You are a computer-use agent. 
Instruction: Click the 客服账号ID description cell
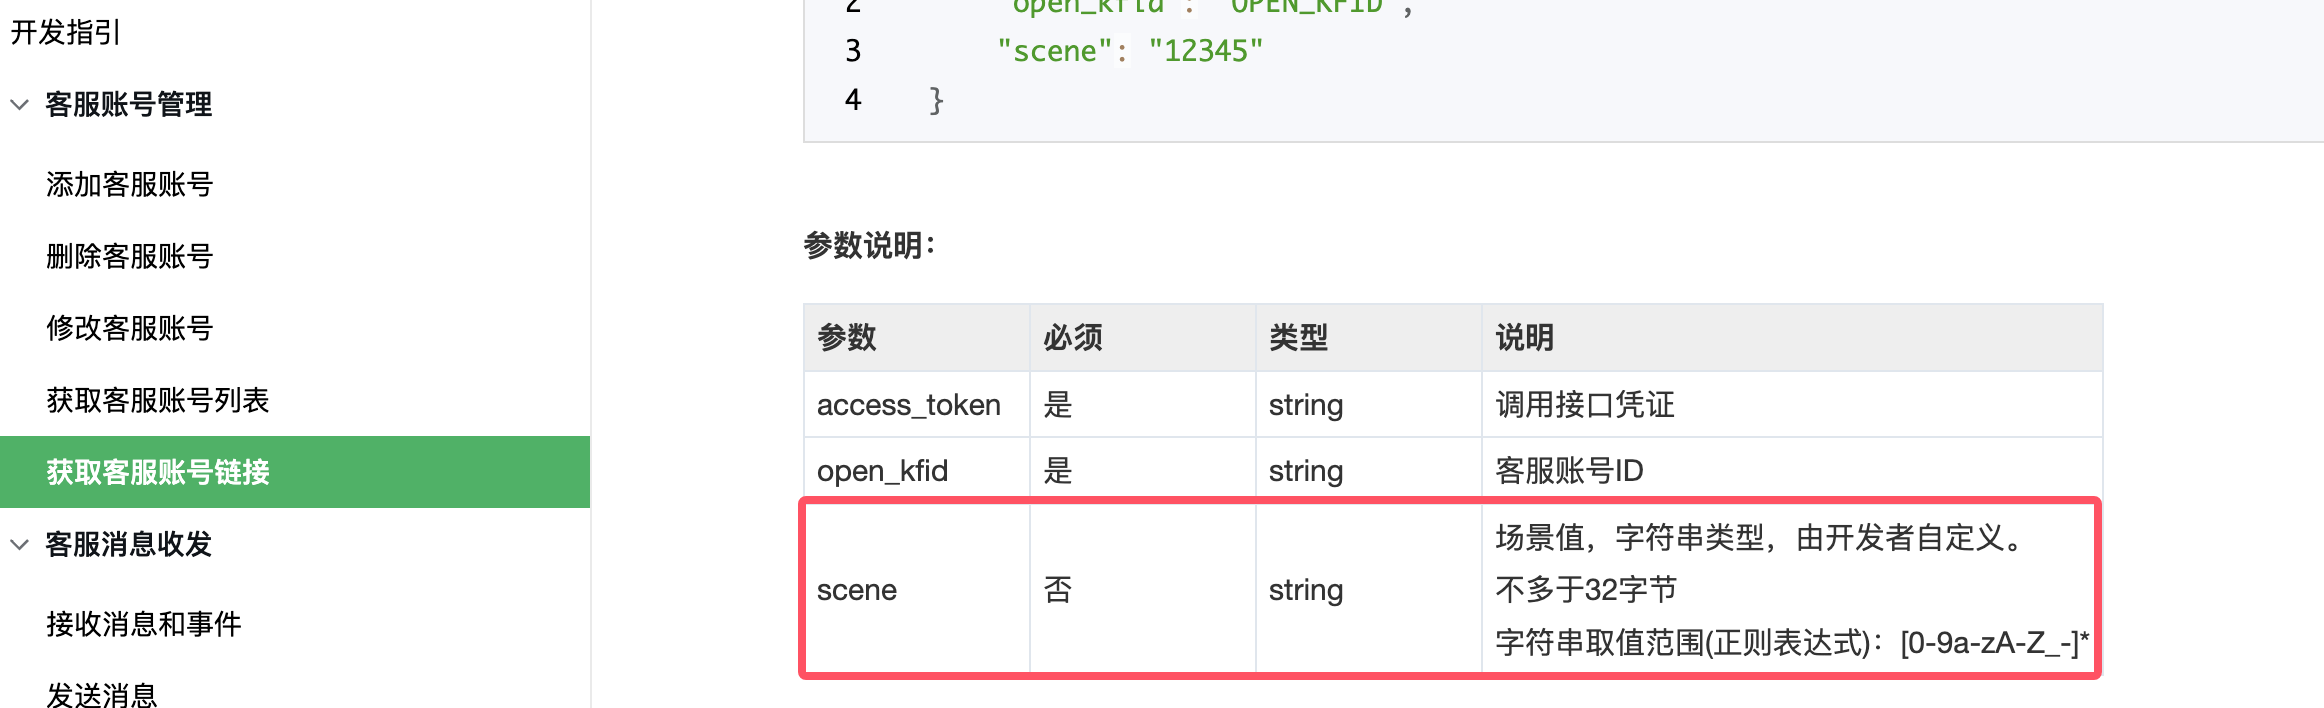[x=1792, y=471]
